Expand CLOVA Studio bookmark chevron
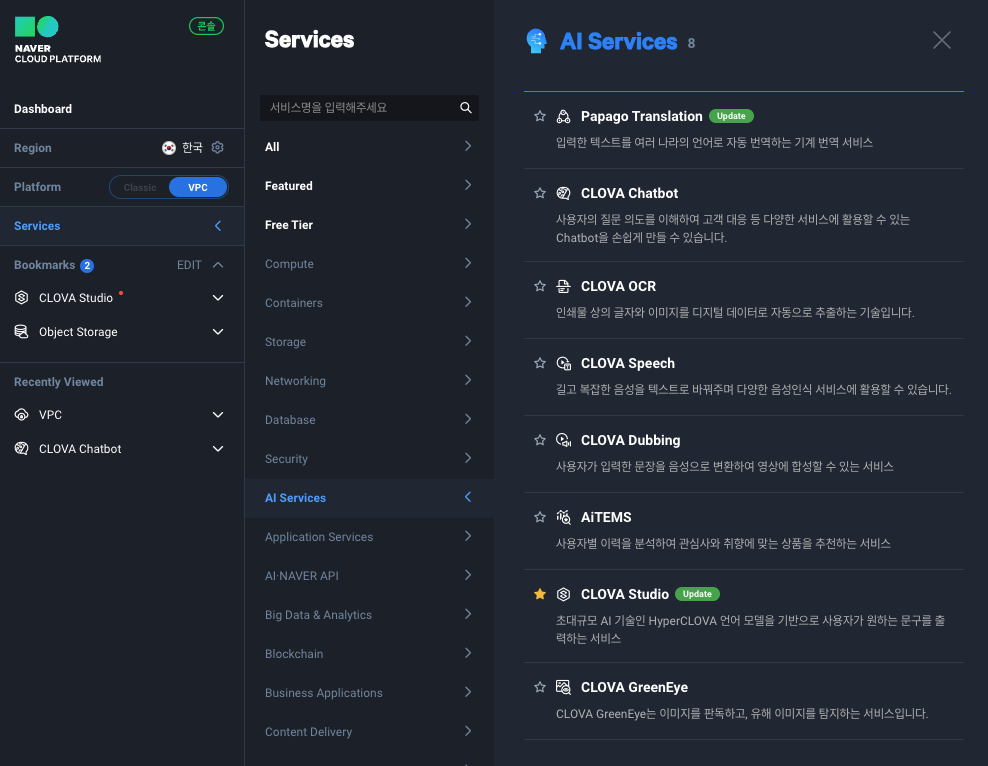This screenshot has height=766, width=988. pos(218,297)
